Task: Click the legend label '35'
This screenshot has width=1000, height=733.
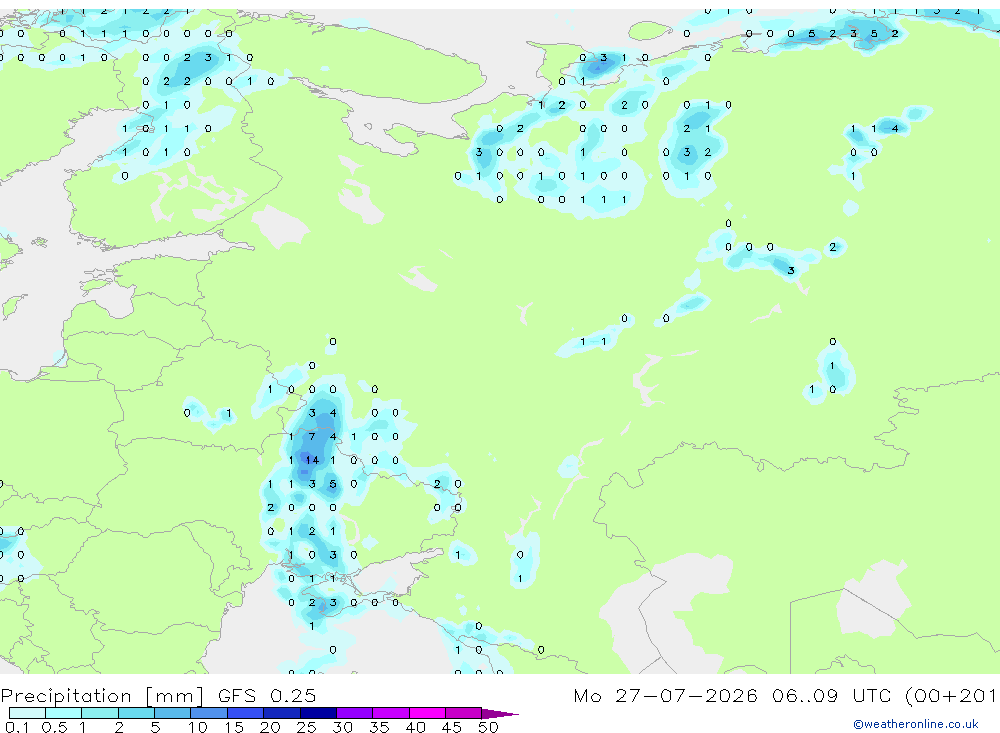Action: click(x=379, y=727)
